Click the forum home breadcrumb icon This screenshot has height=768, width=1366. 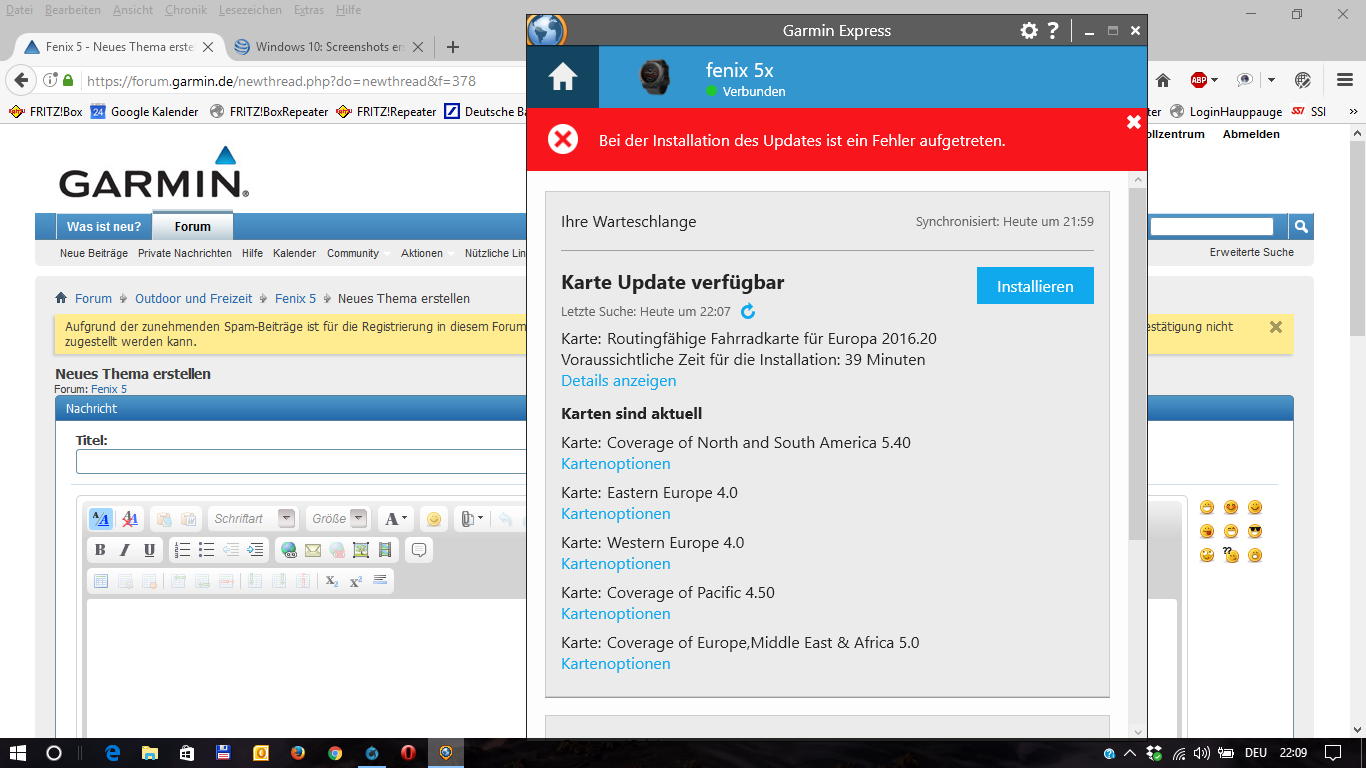pyautogui.click(x=61, y=298)
